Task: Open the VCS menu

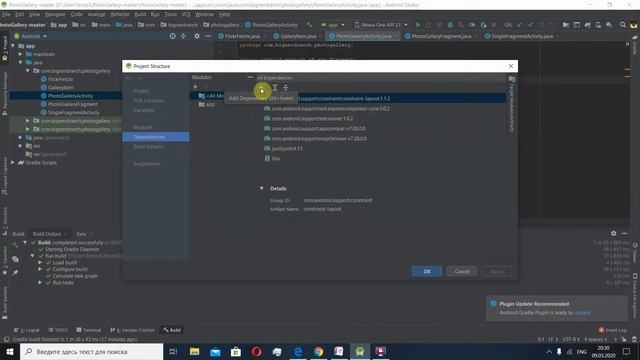Action: [186, 14]
